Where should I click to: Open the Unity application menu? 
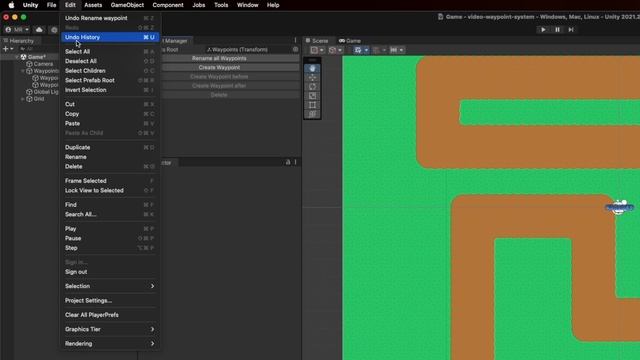pyautogui.click(x=30, y=5)
